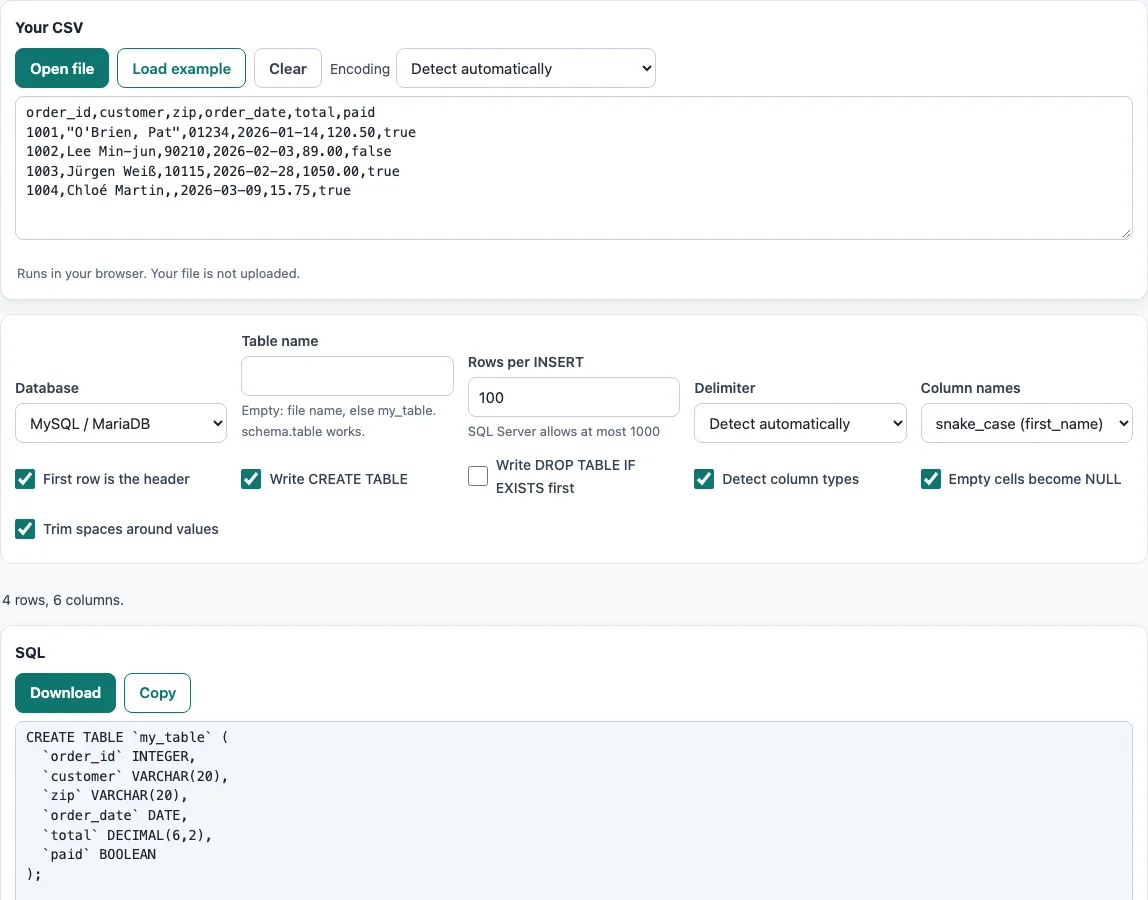This screenshot has height=900, width=1148.
Task: Click the CSV row for Chloé Martin
Action: click(x=189, y=190)
